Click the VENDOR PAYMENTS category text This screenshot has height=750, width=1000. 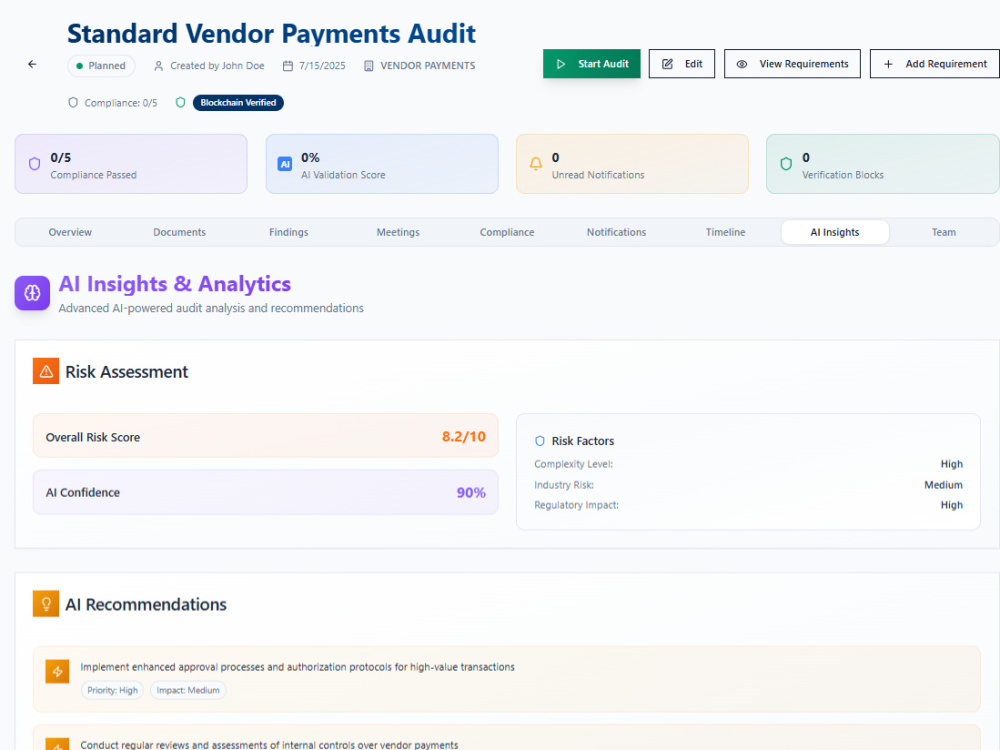(427, 66)
